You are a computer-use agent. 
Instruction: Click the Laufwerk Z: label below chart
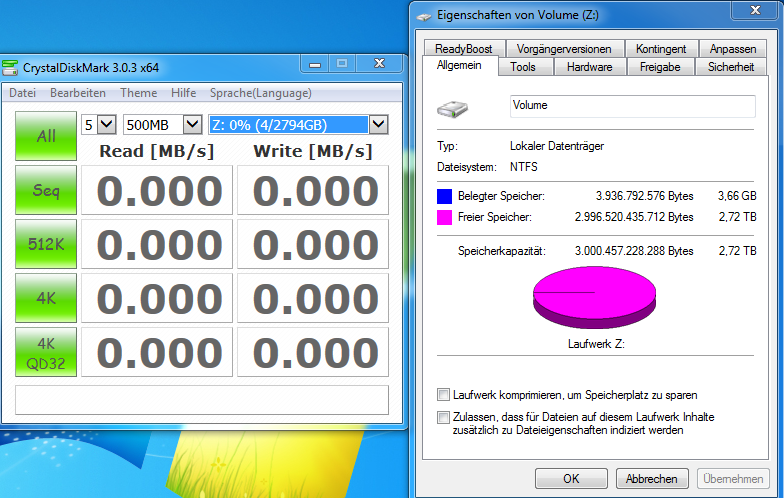coord(596,344)
